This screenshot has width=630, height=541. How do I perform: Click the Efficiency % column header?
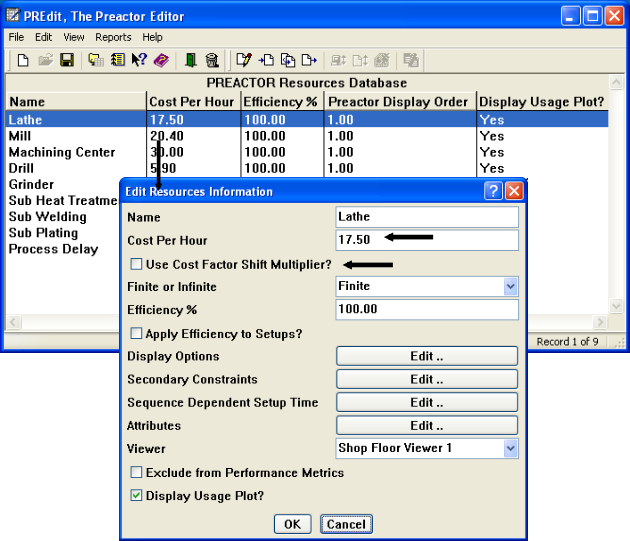pos(282,101)
